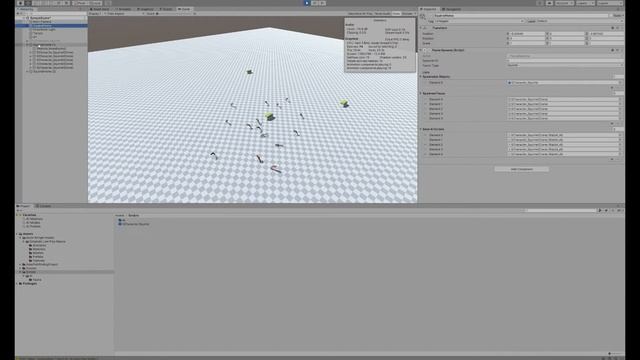The height and width of the screenshot is (360, 640).
Task: Open the Display 1 dropdown in Game view
Action: coord(96,13)
